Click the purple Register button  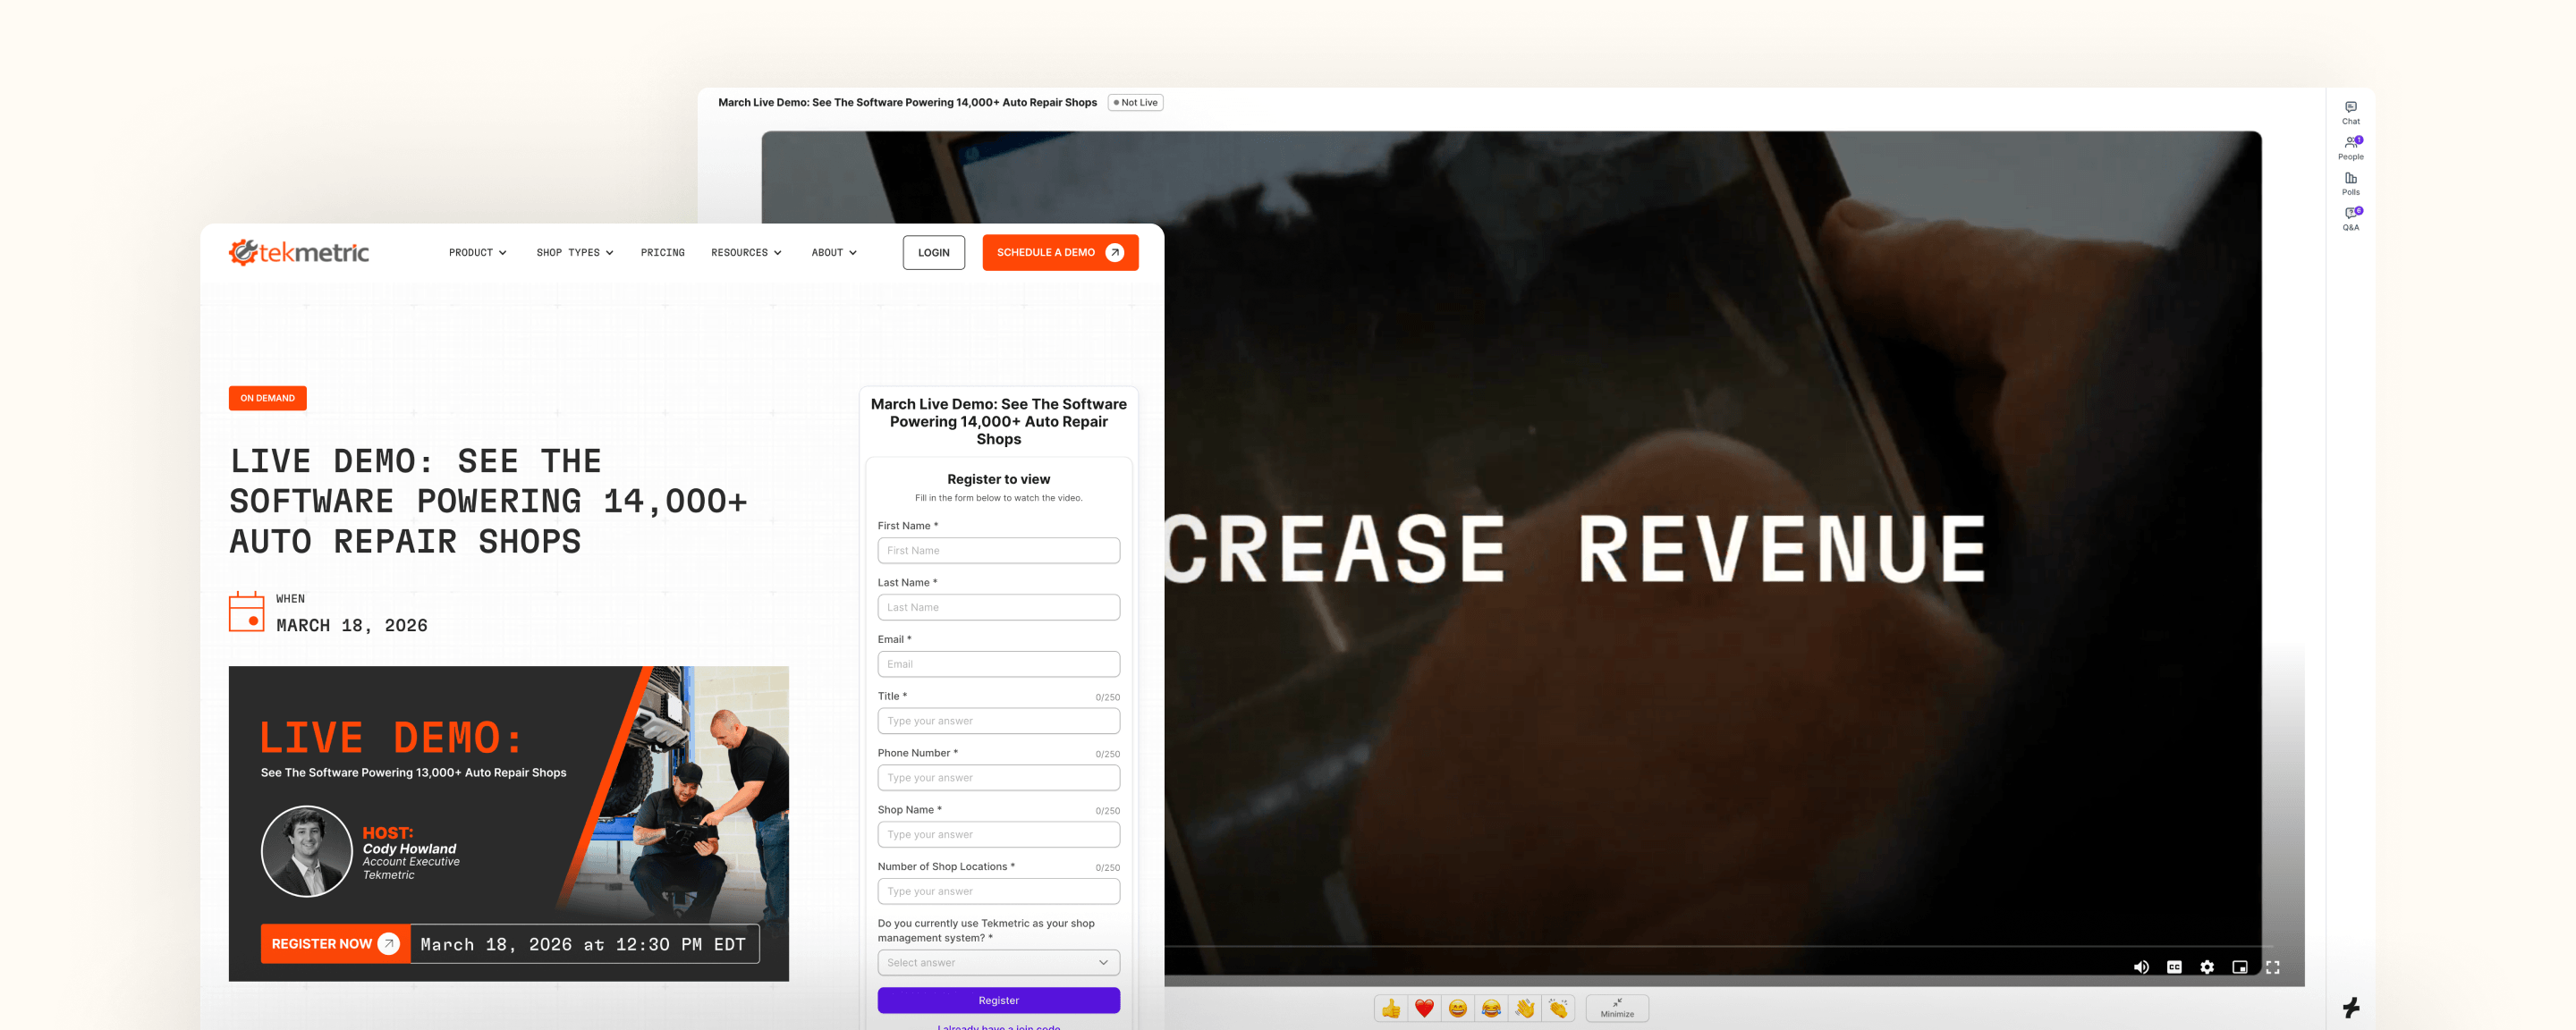[998, 1000]
